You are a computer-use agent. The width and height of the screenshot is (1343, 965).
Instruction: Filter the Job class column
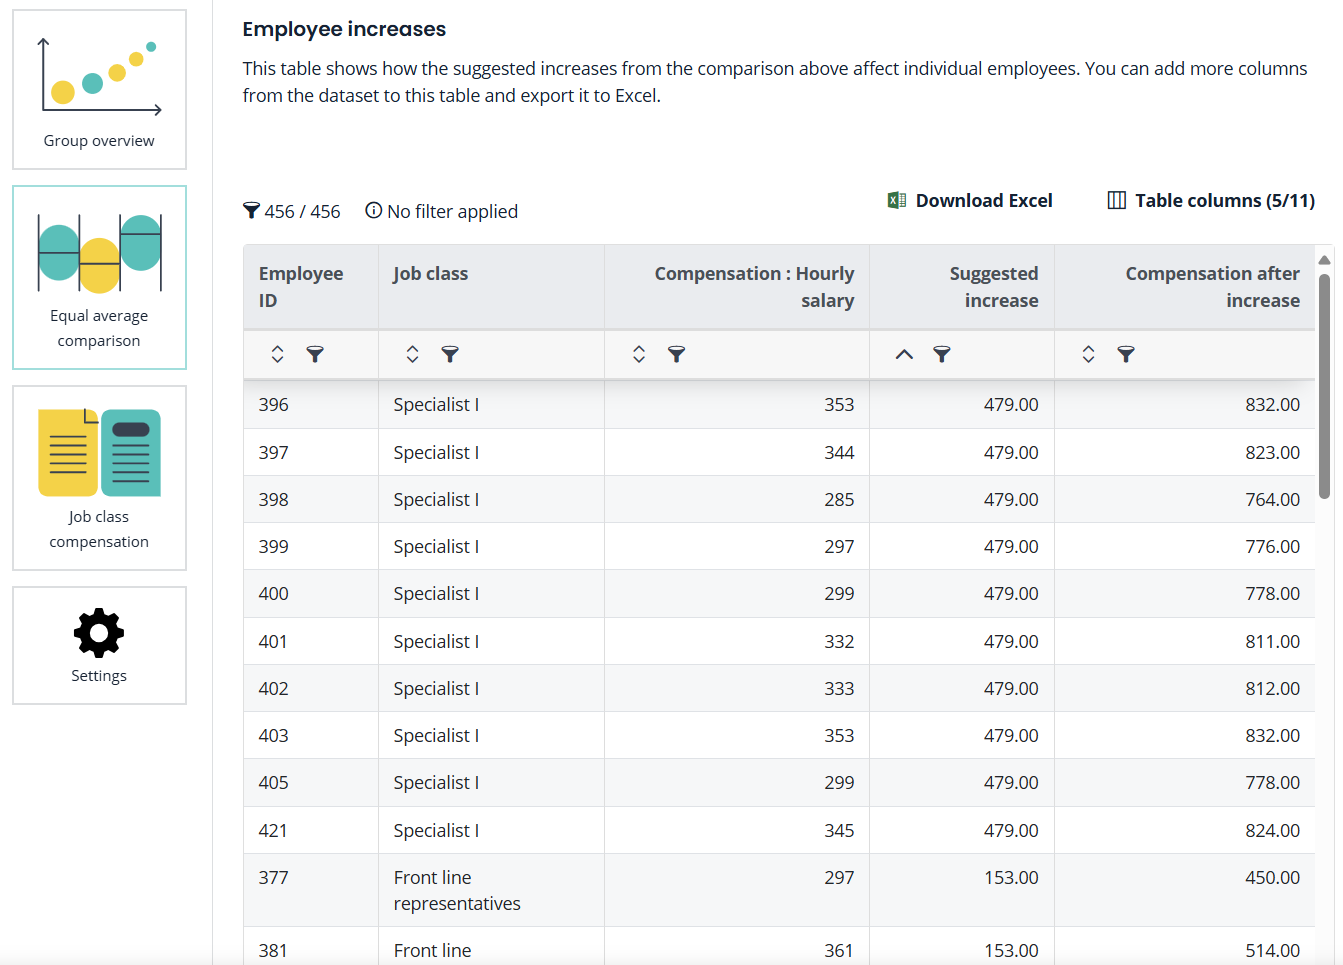click(450, 354)
